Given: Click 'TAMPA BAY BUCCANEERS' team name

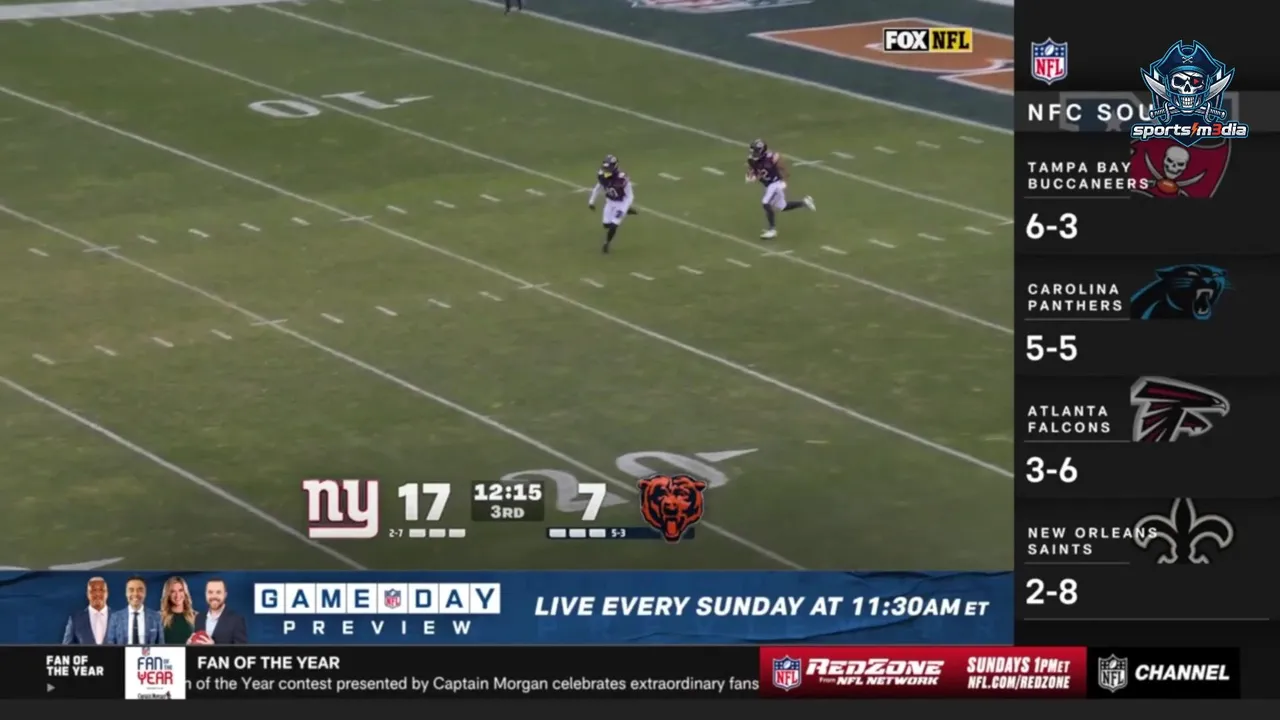Looking at the screenshot, I should pyautogui.click(x=1088, y=175).
